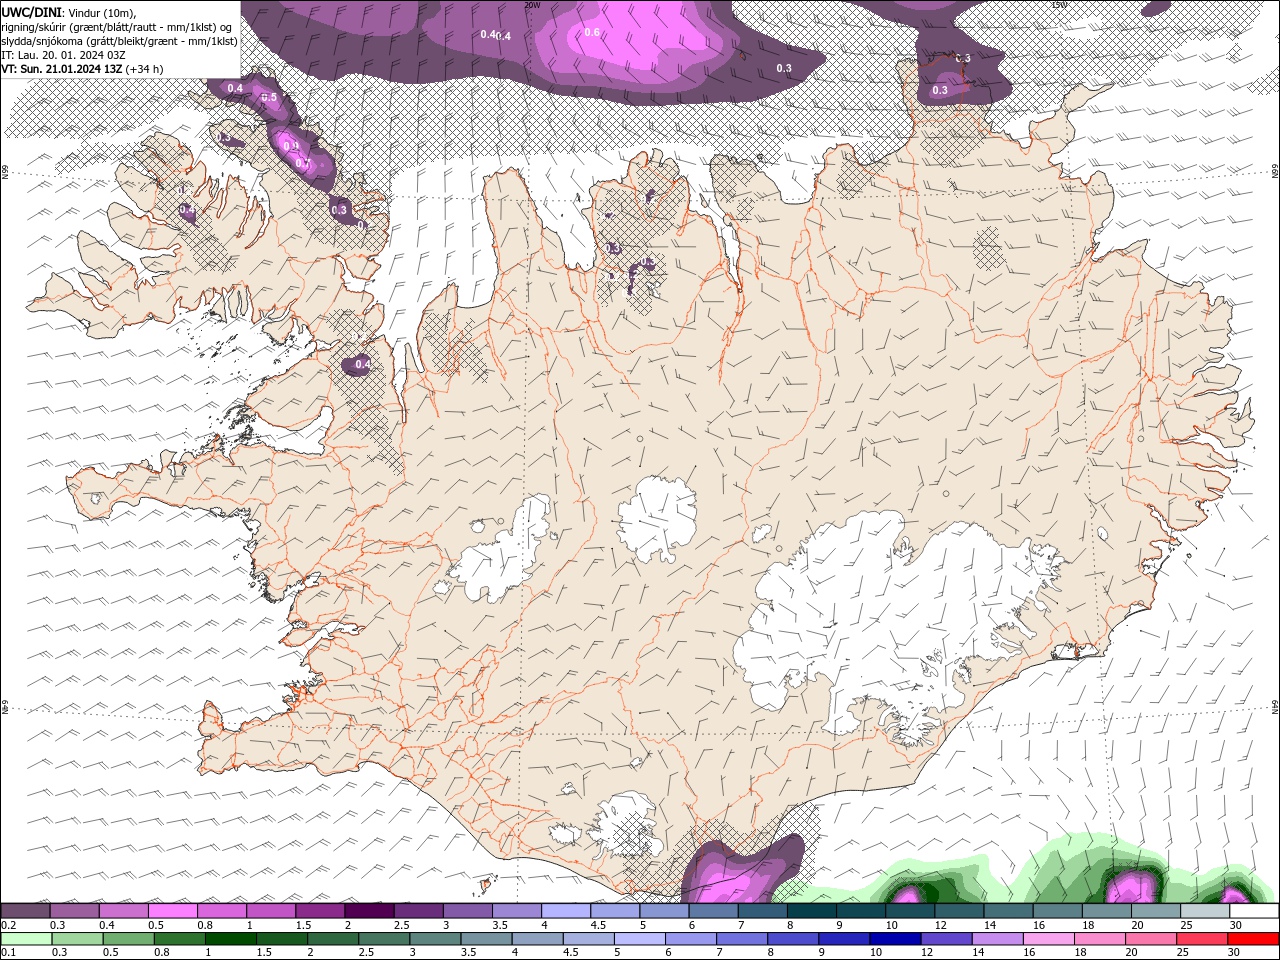Pick the first grey-purple snow swatch after 0.2
Screen dimensions: 1280x960
[x=25, y=911]
